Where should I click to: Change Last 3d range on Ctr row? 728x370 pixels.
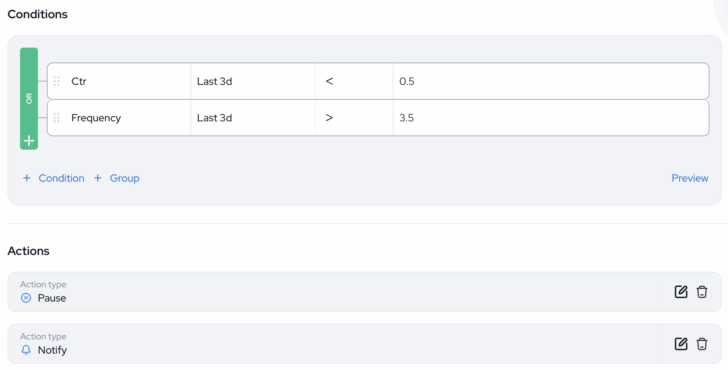[253, 81]
